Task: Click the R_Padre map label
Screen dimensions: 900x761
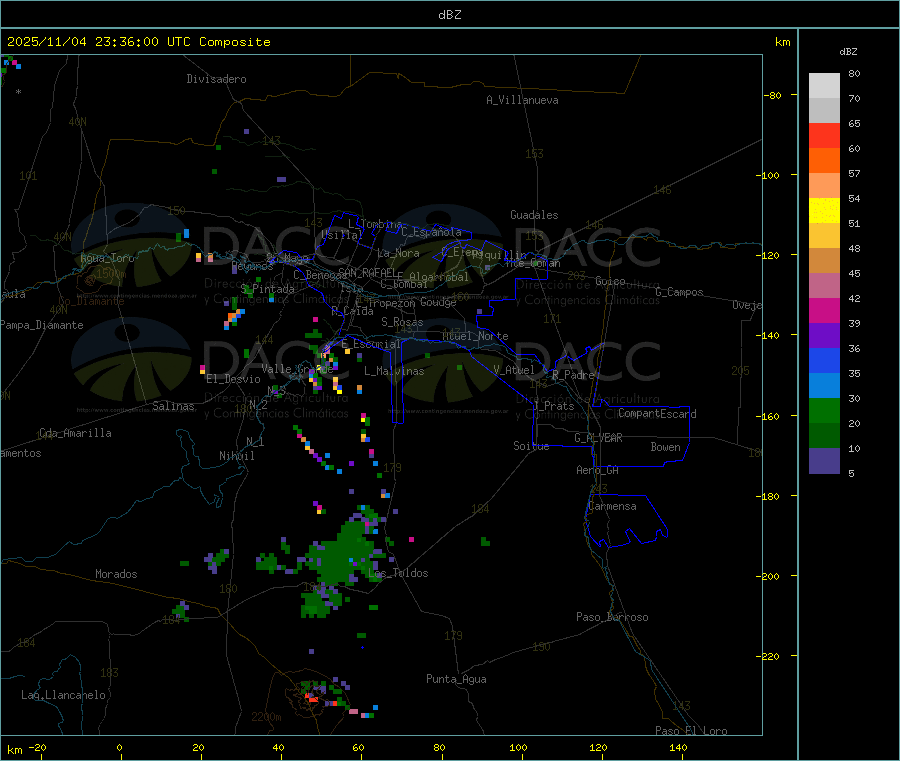Action: tap(573, 375)
